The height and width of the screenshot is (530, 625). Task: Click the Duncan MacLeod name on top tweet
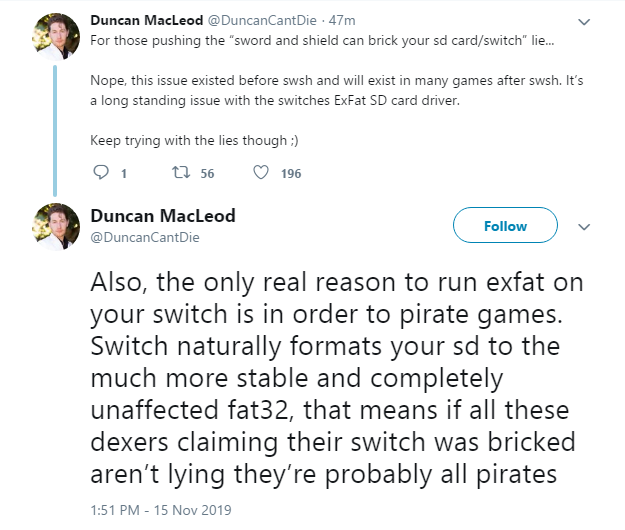pyautogui.click(x=147, y=20)
